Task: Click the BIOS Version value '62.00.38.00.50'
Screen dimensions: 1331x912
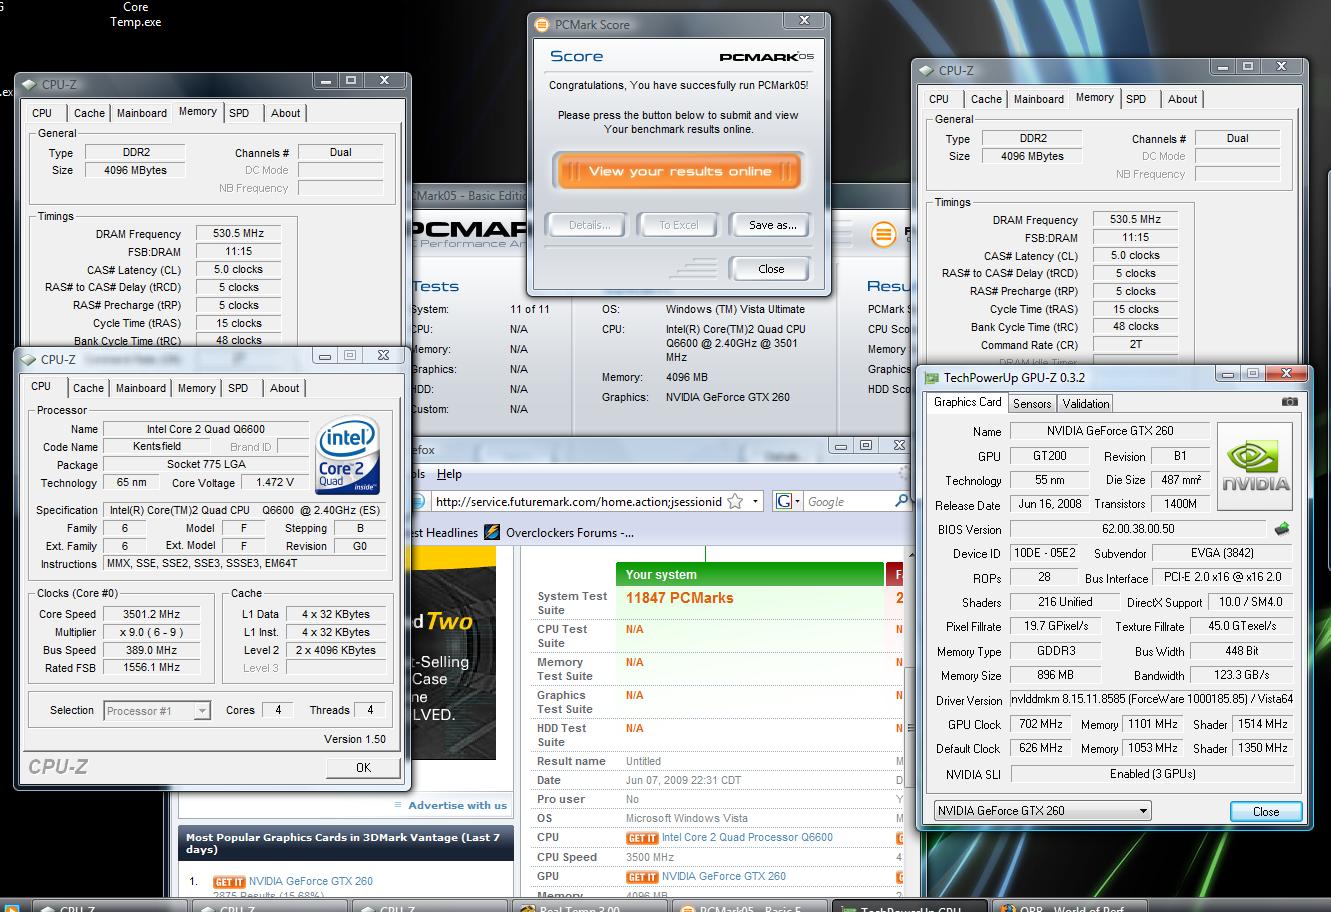Action: (1139, 529)
